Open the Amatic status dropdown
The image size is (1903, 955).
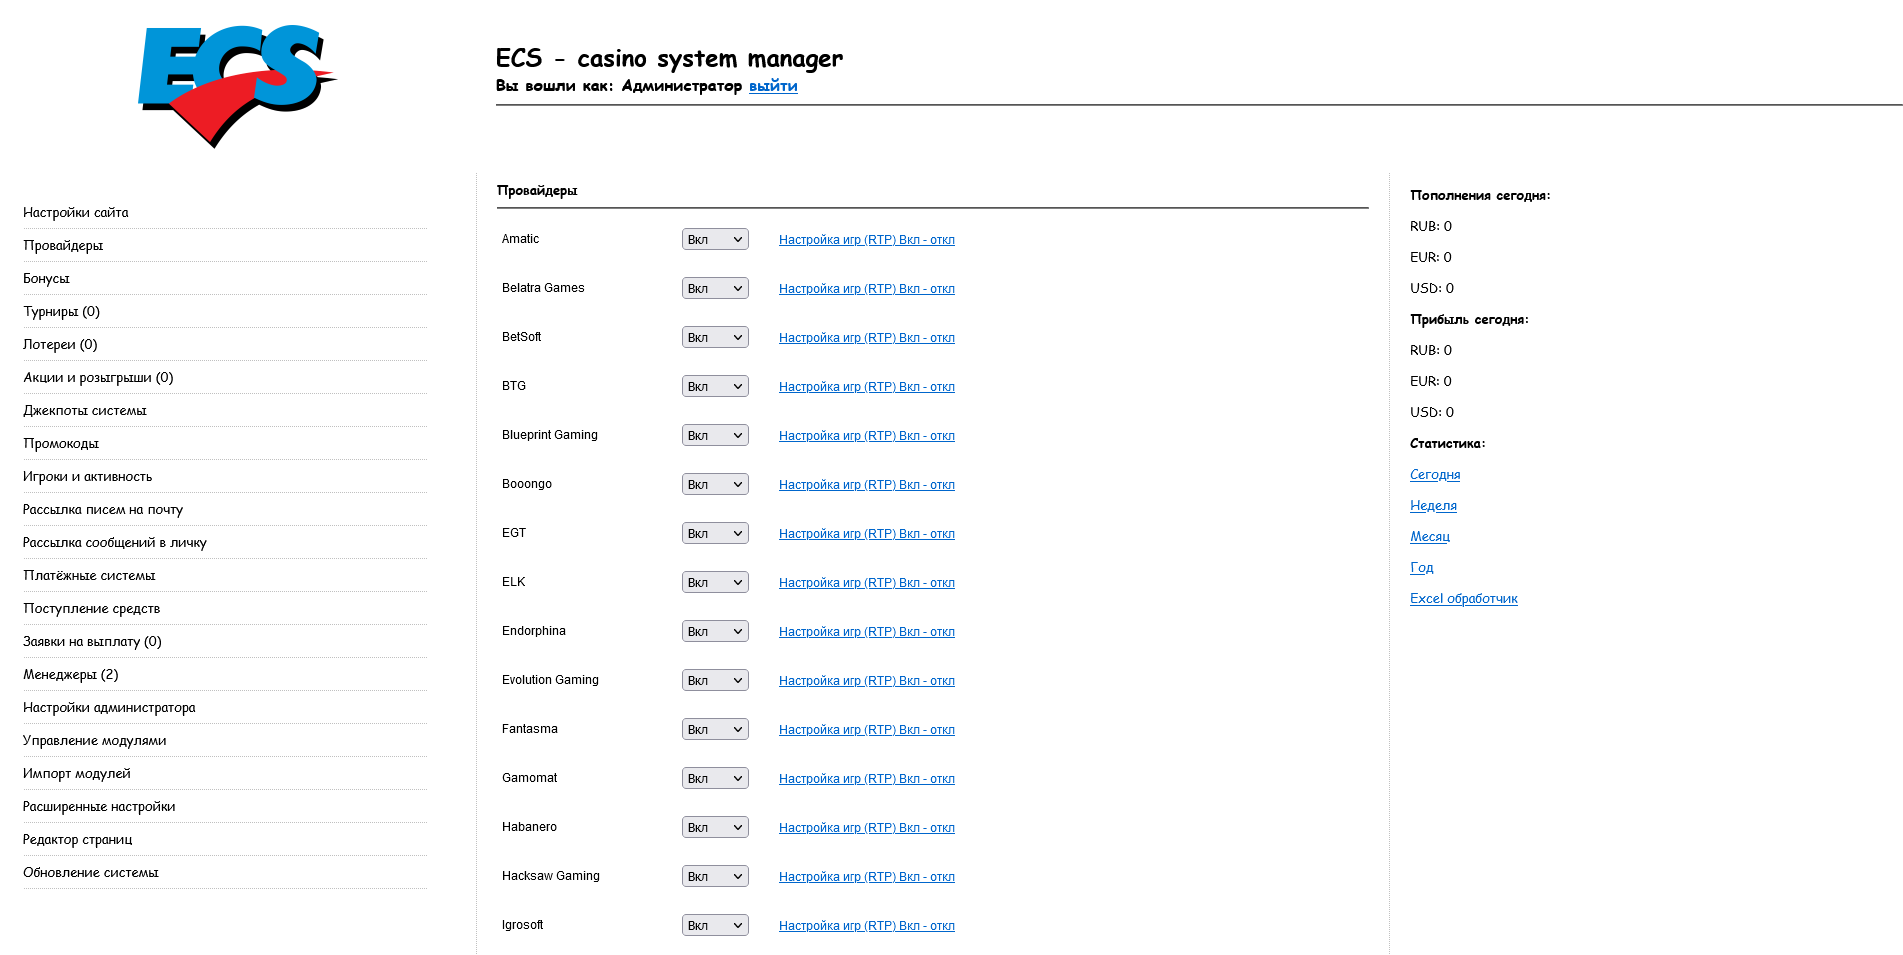tap(715, 240)
